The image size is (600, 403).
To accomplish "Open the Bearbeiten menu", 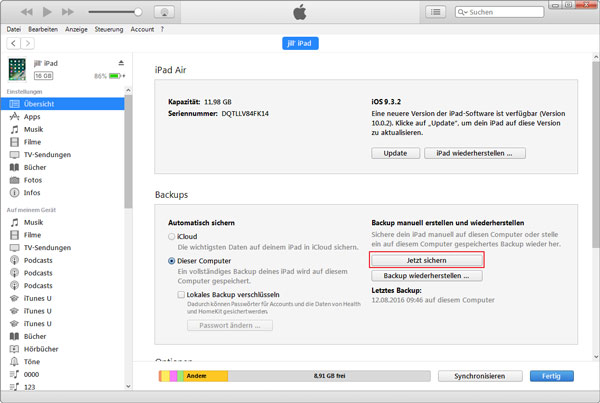I will click(43, 29).
